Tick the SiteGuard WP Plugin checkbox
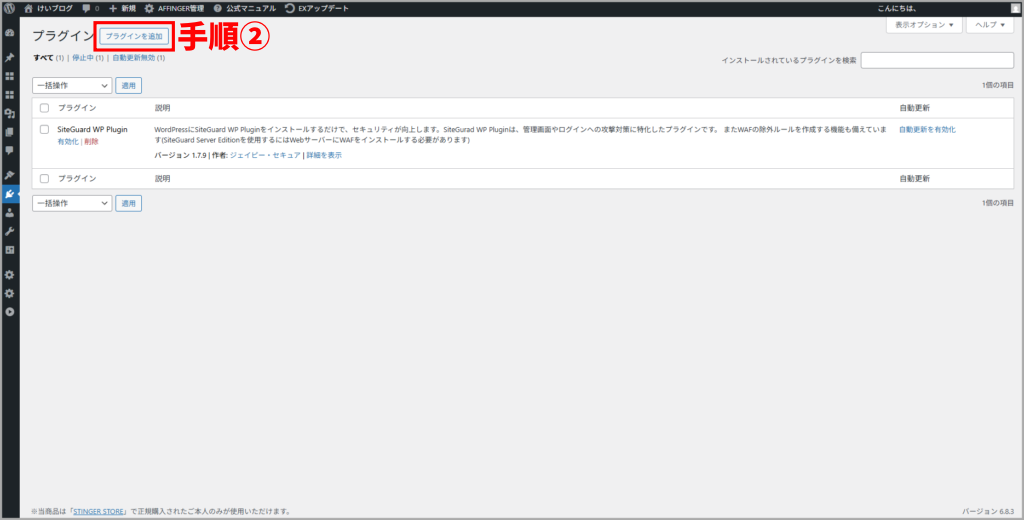The height and width of the screenshot is (520, 1024). [x=44, y=130]
